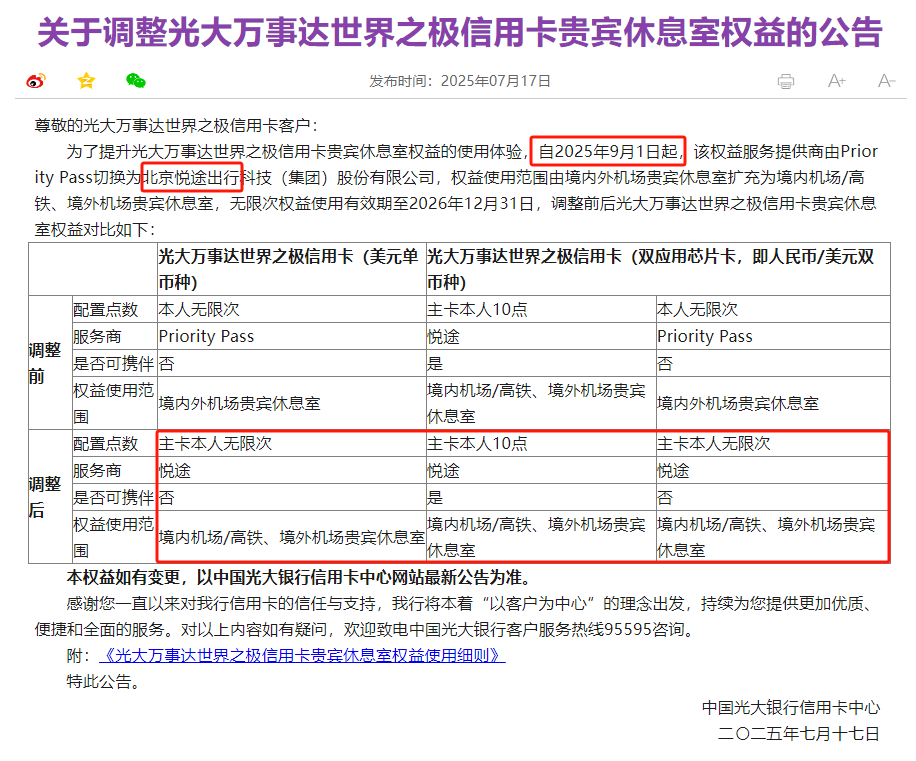This screenshot has width=916, height=761.
Task: Click the 美元单币种 card column header
Action: pos(290,269)
